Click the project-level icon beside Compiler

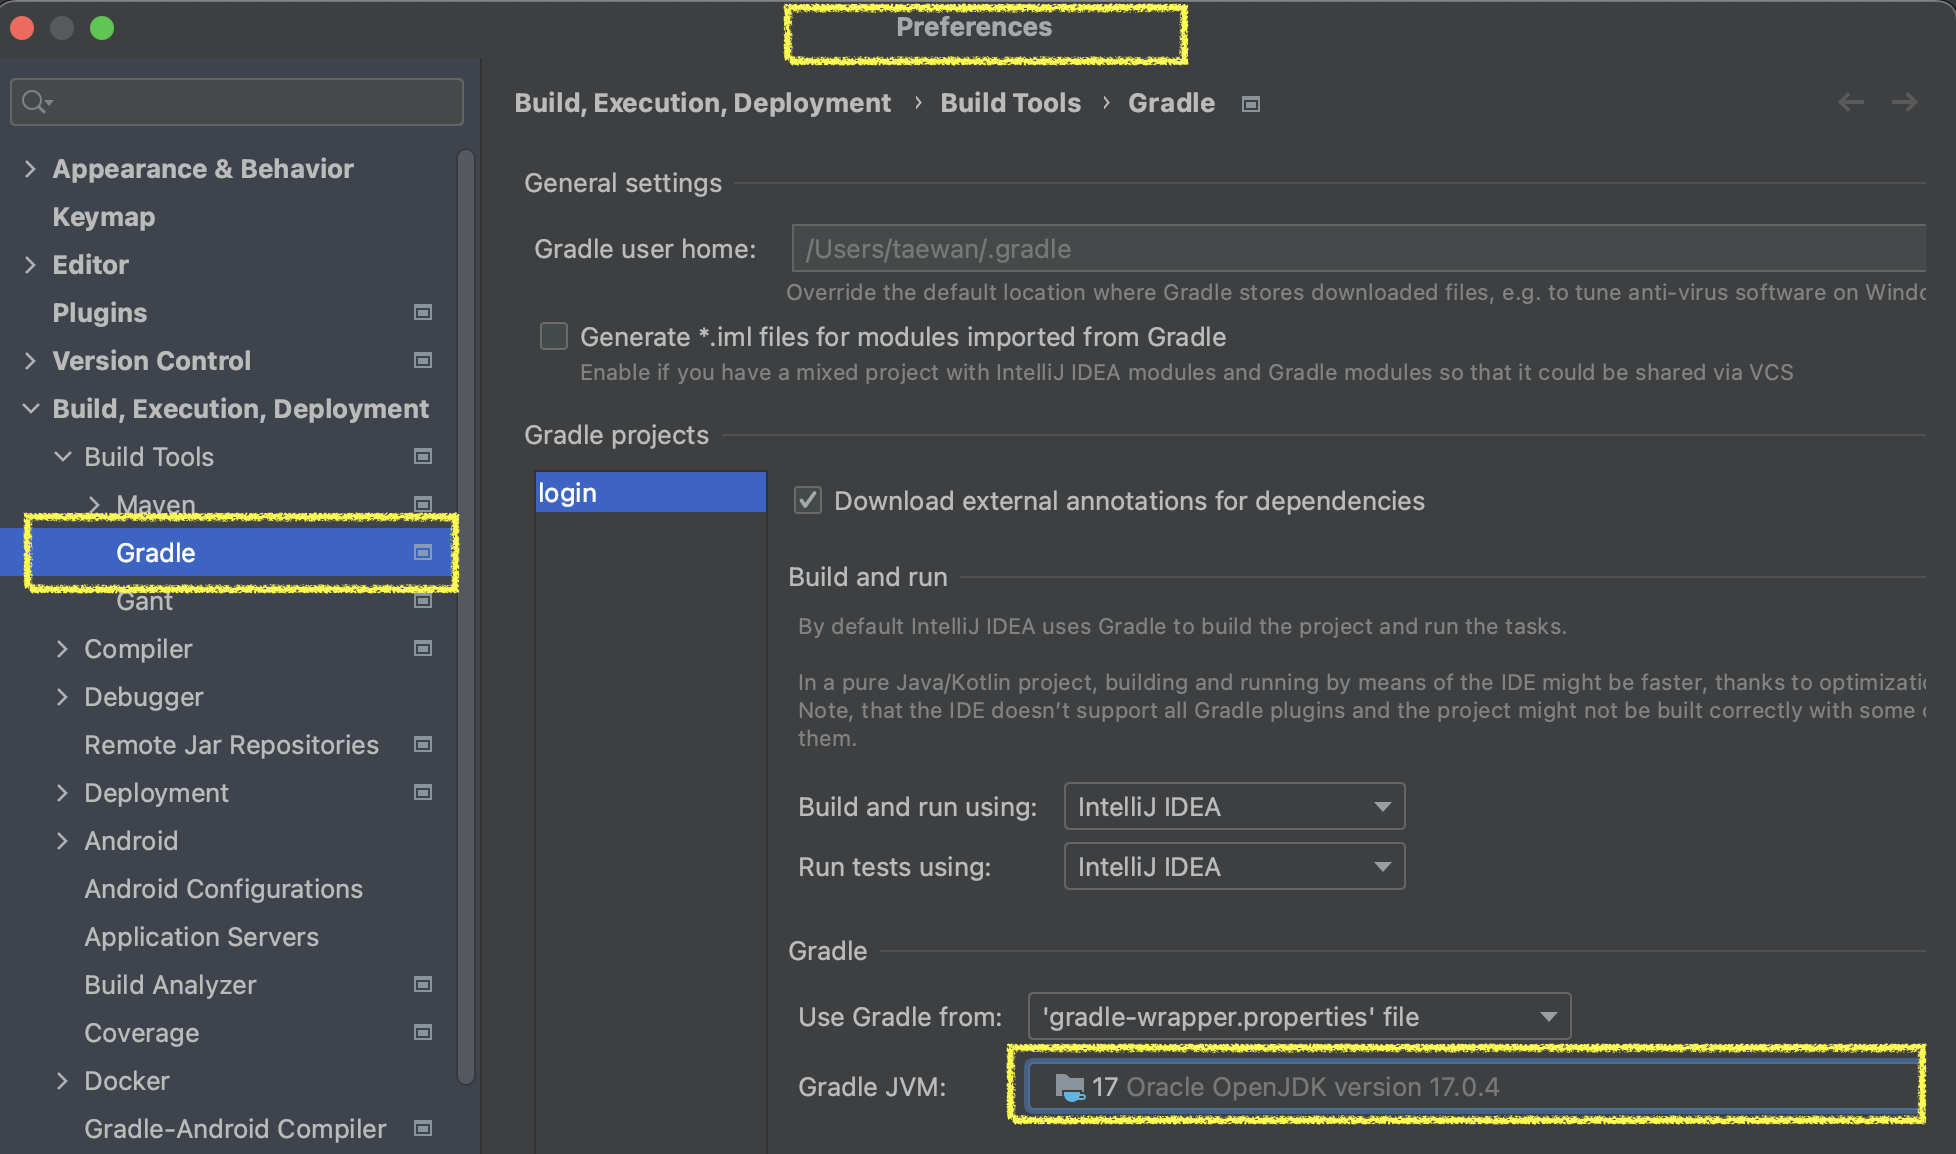423,649
